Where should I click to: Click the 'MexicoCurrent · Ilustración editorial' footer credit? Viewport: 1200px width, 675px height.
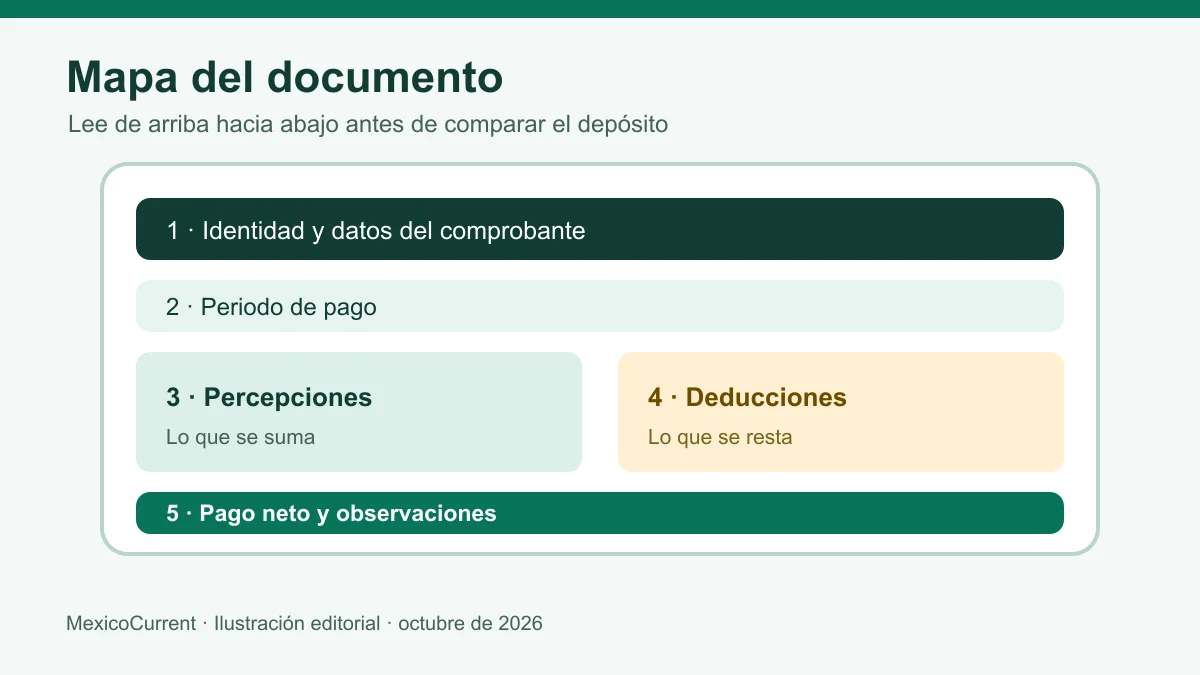pos(304,623)
